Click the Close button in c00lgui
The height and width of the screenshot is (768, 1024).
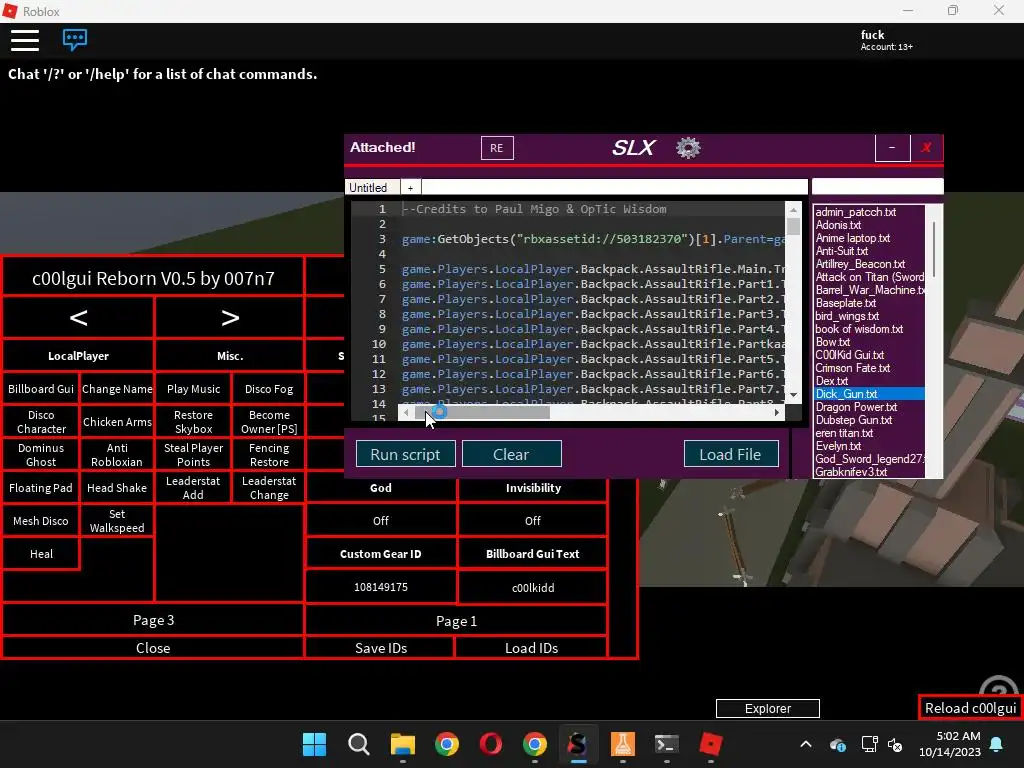click(153, 648)
